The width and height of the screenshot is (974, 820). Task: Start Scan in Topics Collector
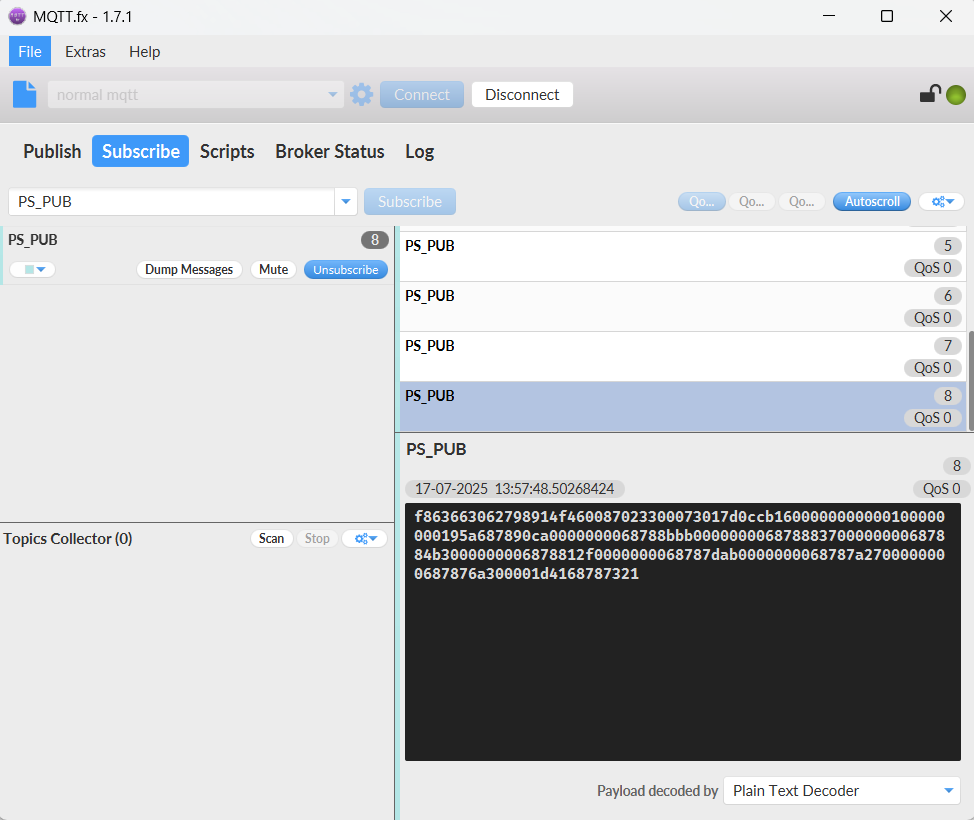[x=271, y=539]
